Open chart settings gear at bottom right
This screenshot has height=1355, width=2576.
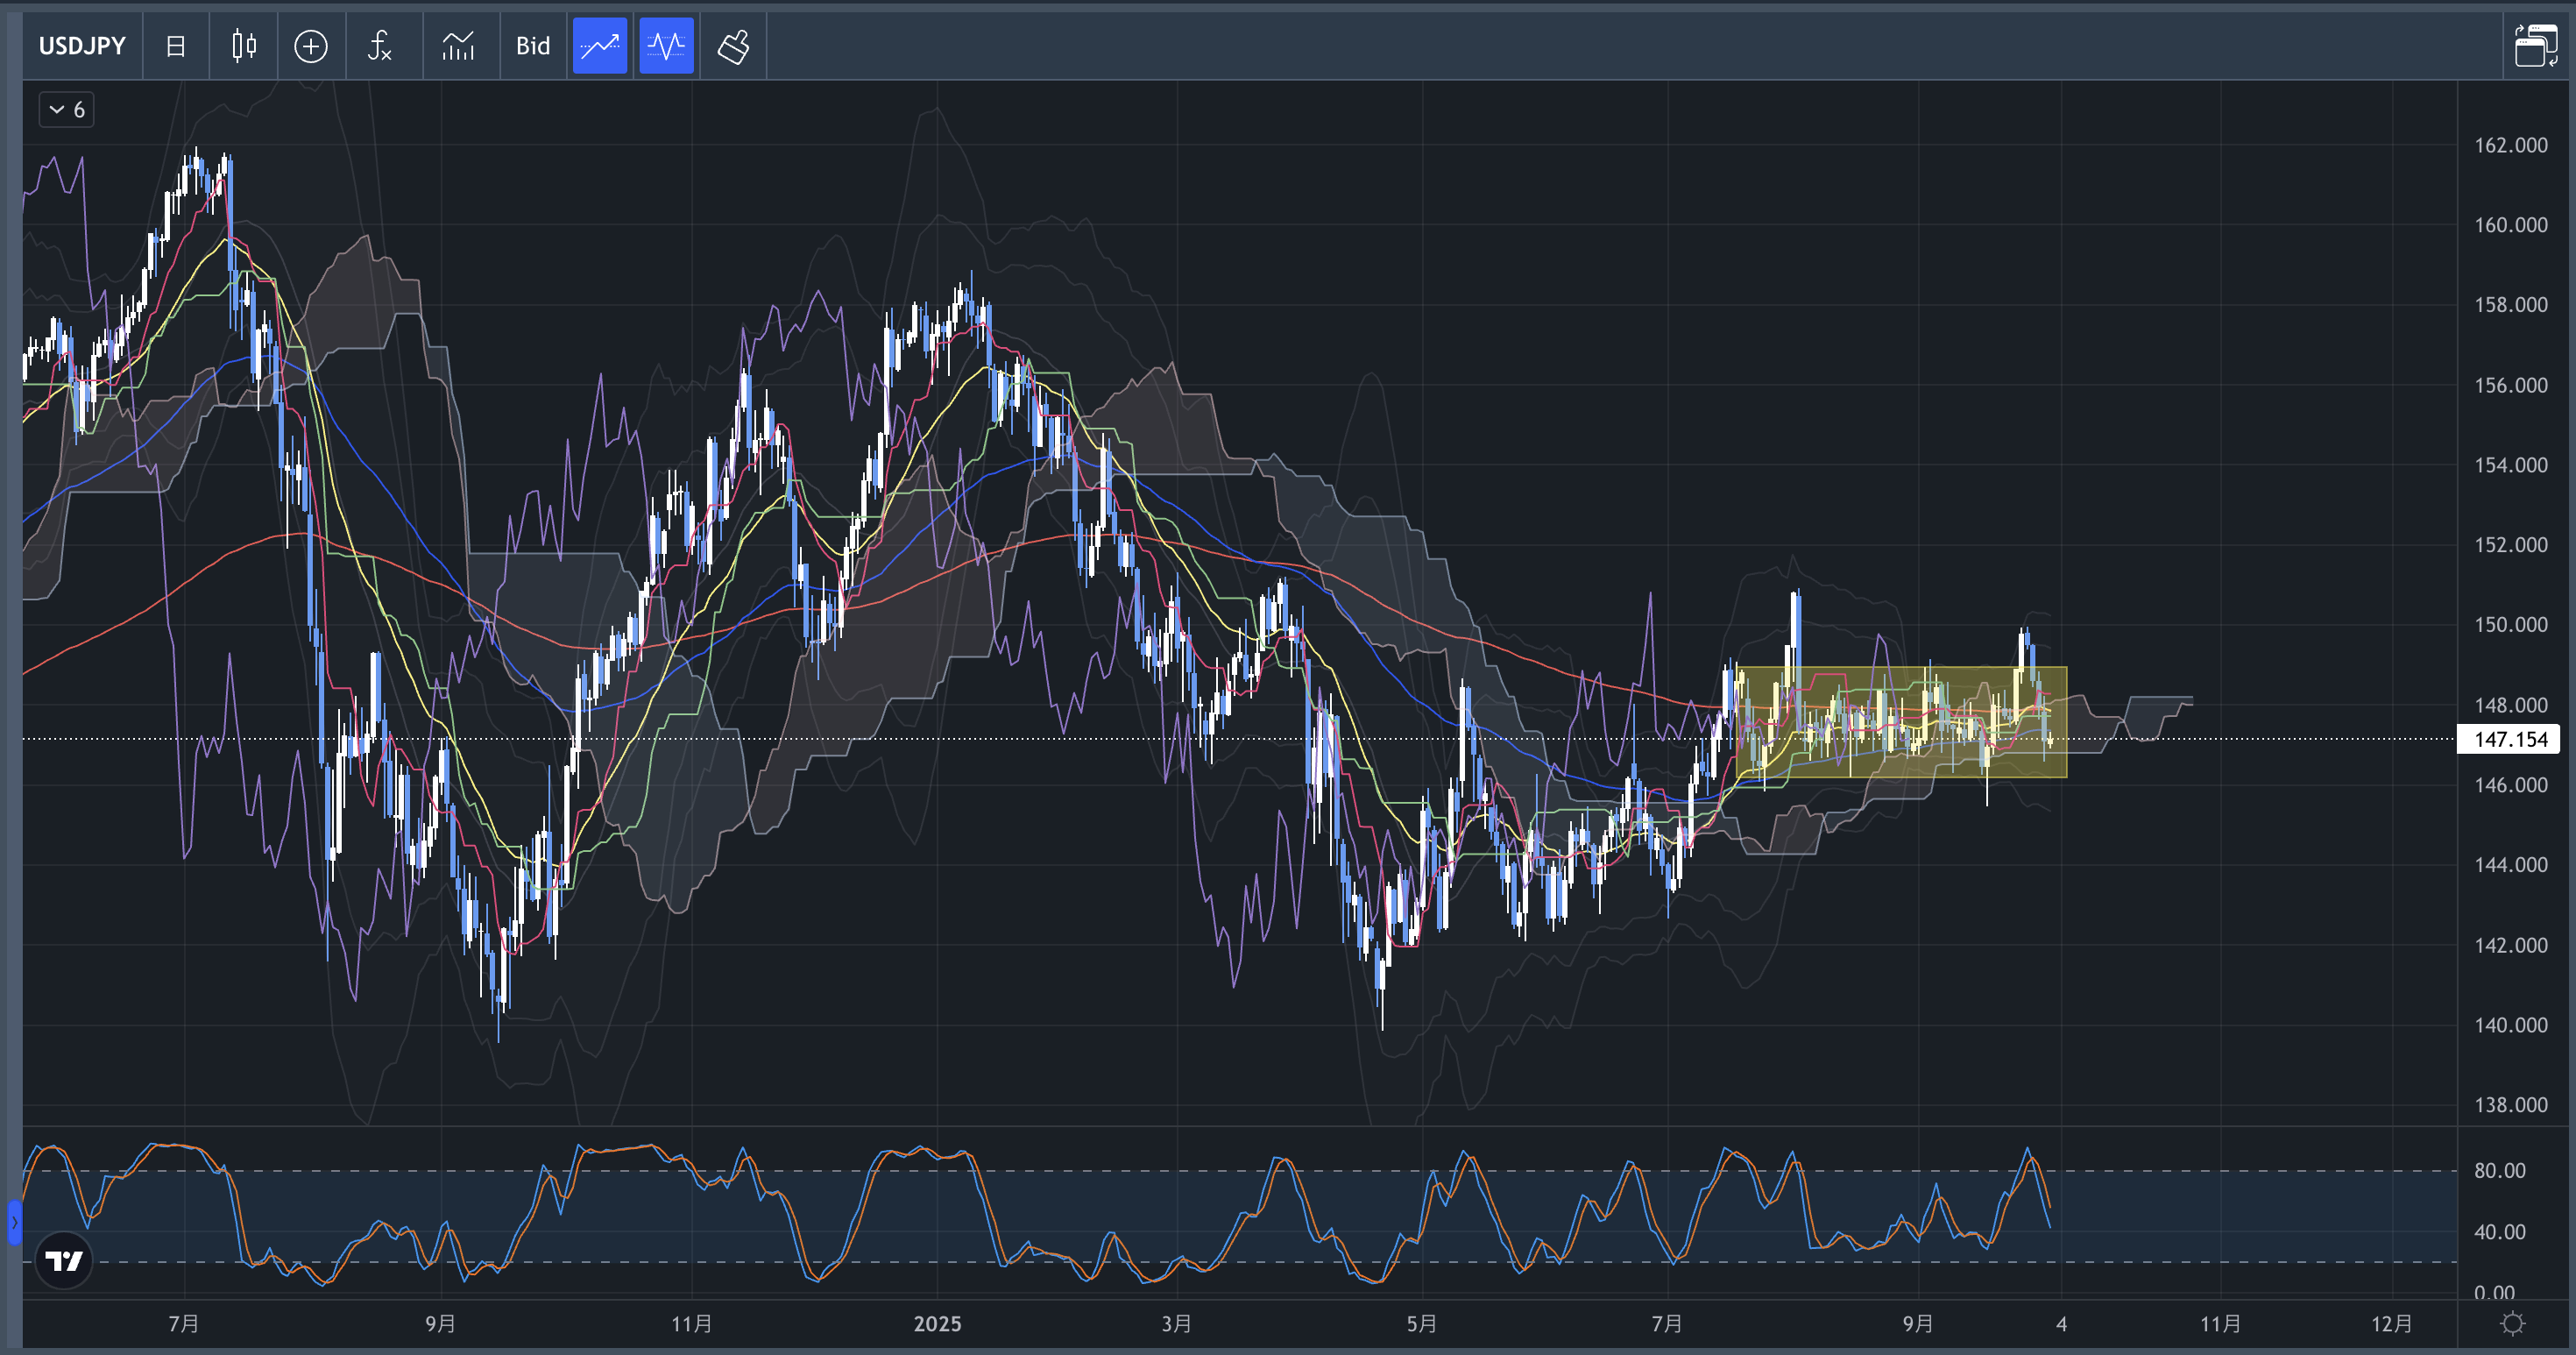coord(2512,1324)
